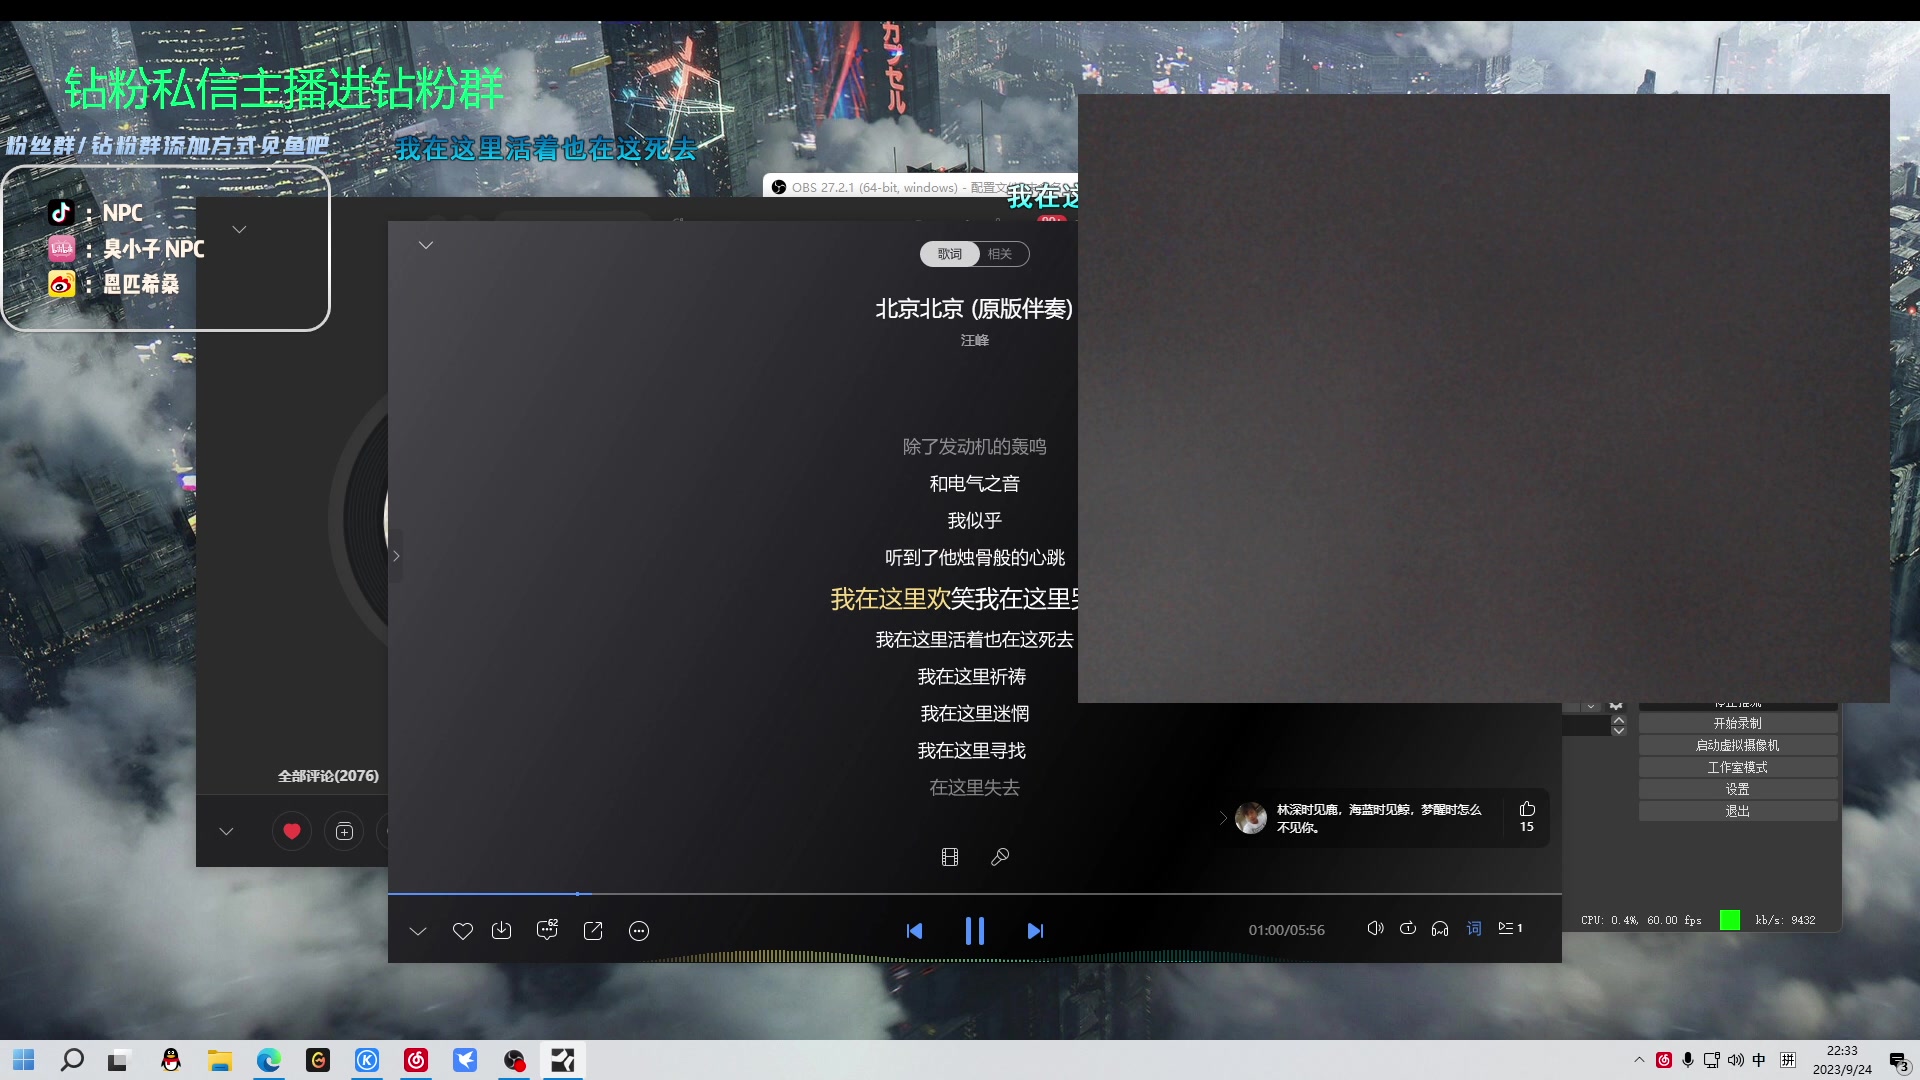The image size is (1920, 1080).
Task: Toggle single loop playback mode
Action: point(1408,928)
